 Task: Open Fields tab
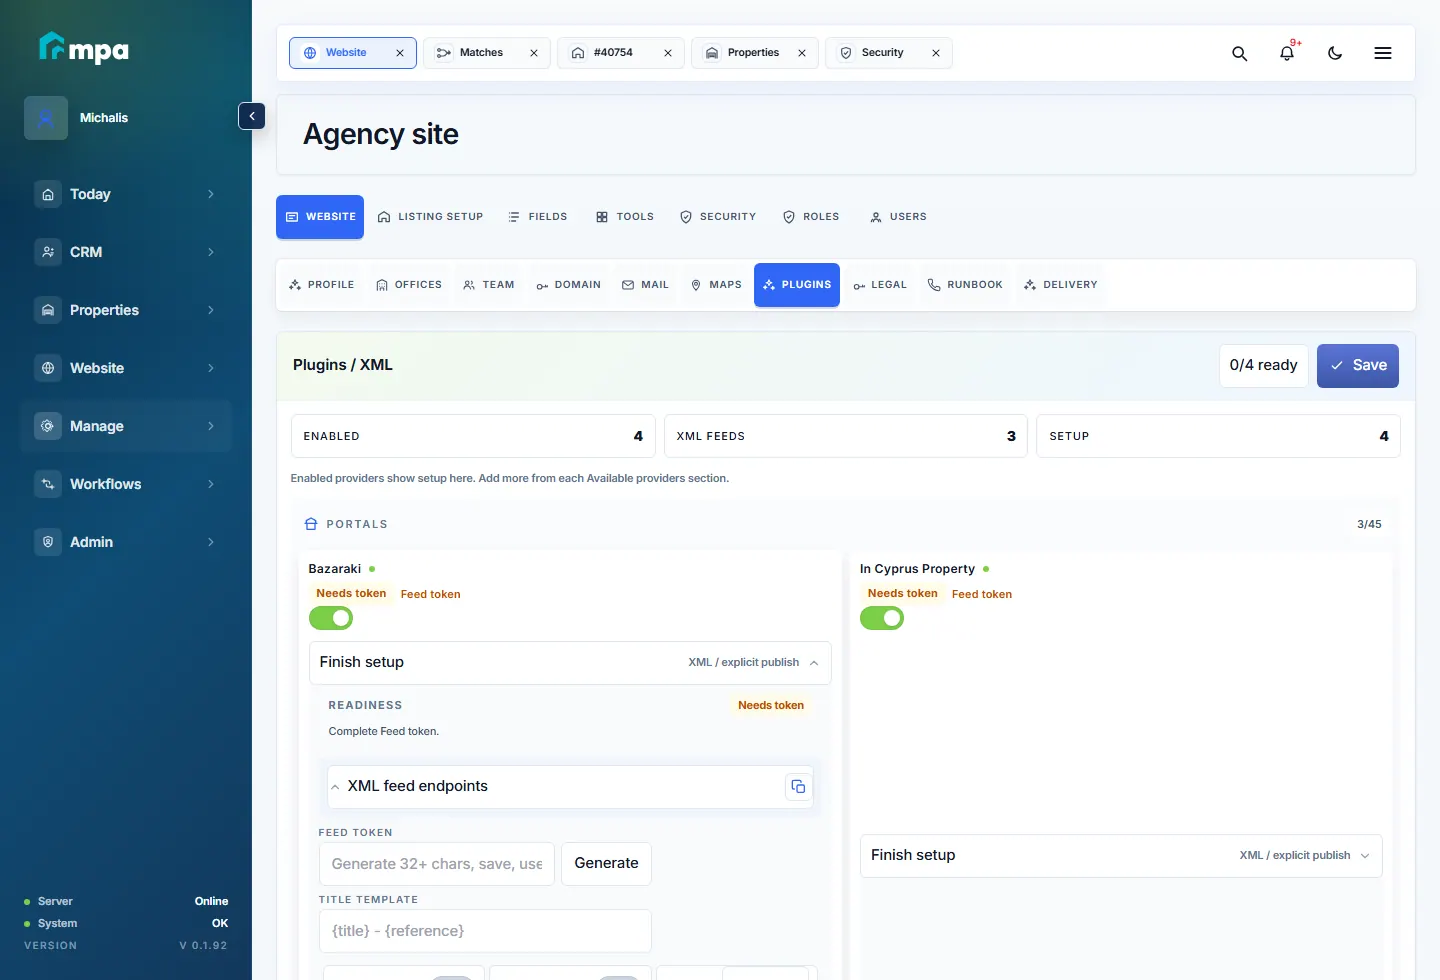coord(537,217)
